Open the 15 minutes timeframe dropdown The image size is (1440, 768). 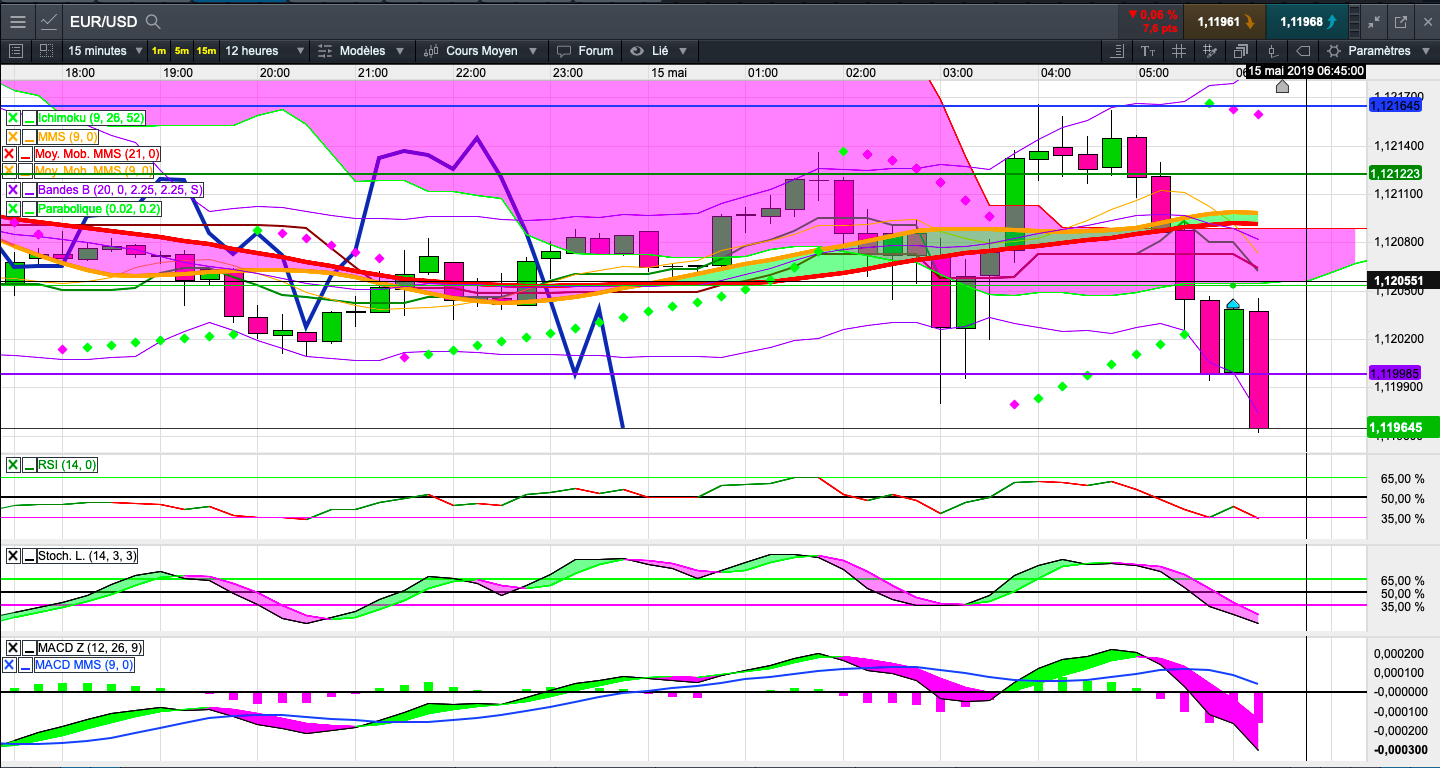(104, 51)
